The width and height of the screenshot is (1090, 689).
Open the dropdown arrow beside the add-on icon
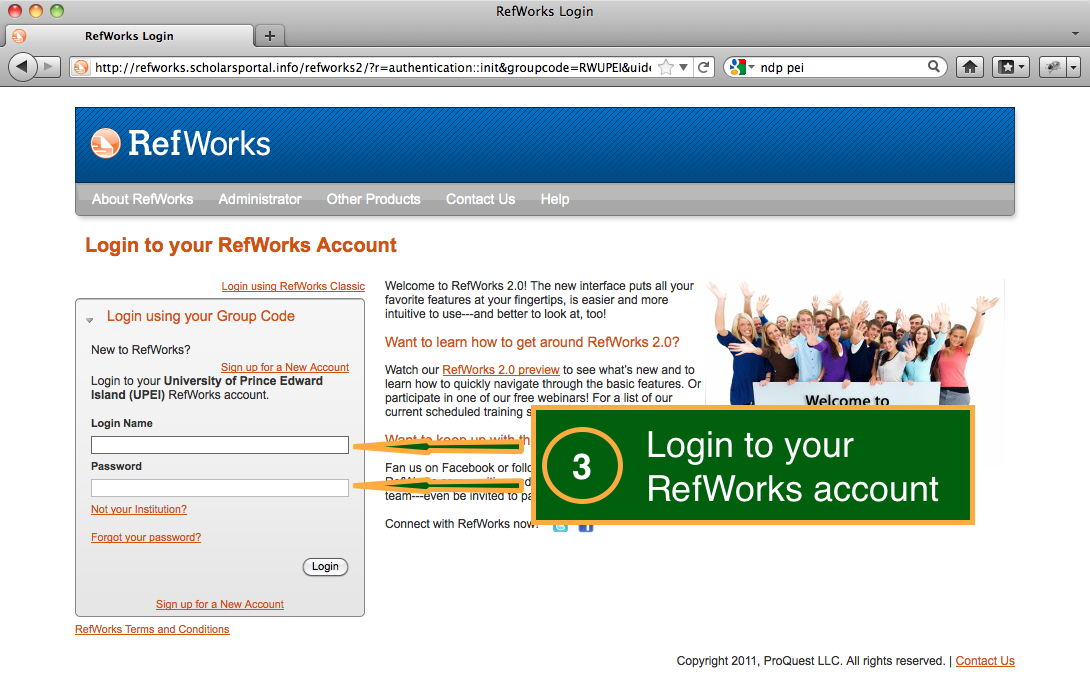(x=1074, y=67)
